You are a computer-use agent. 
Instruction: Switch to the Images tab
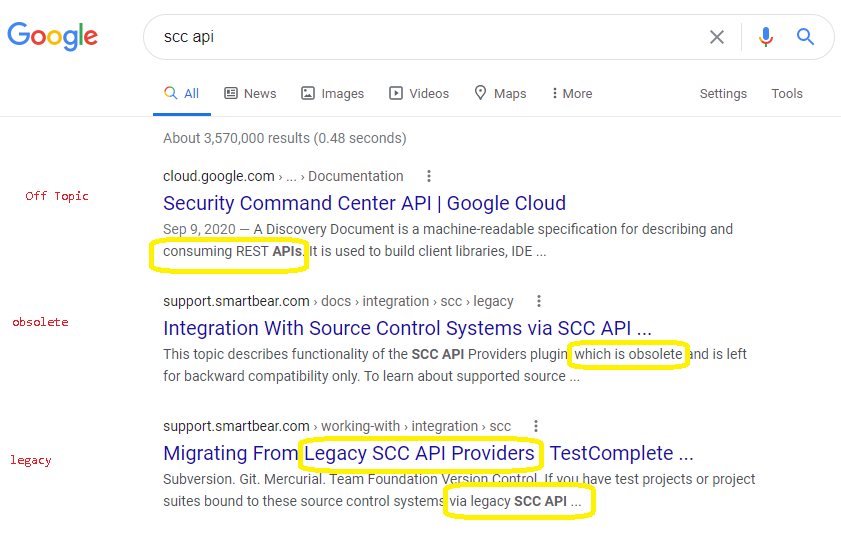click(333, 93)
